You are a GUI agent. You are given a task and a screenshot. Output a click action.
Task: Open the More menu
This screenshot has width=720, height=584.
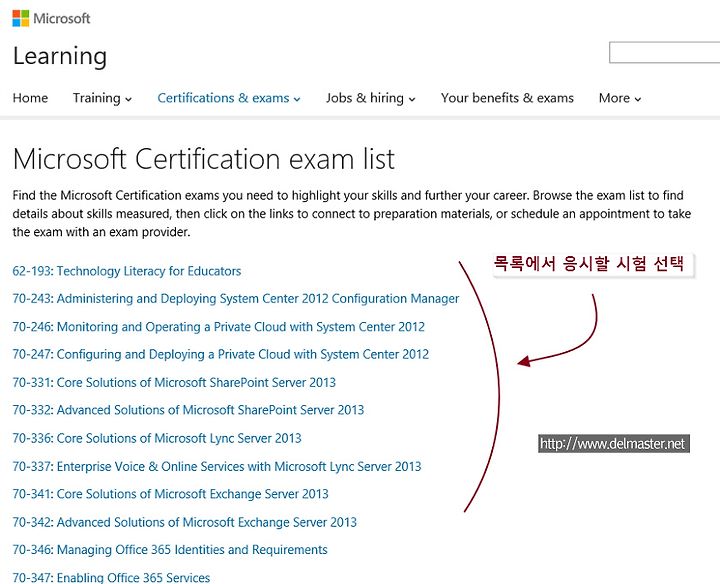tap(614, 98)
